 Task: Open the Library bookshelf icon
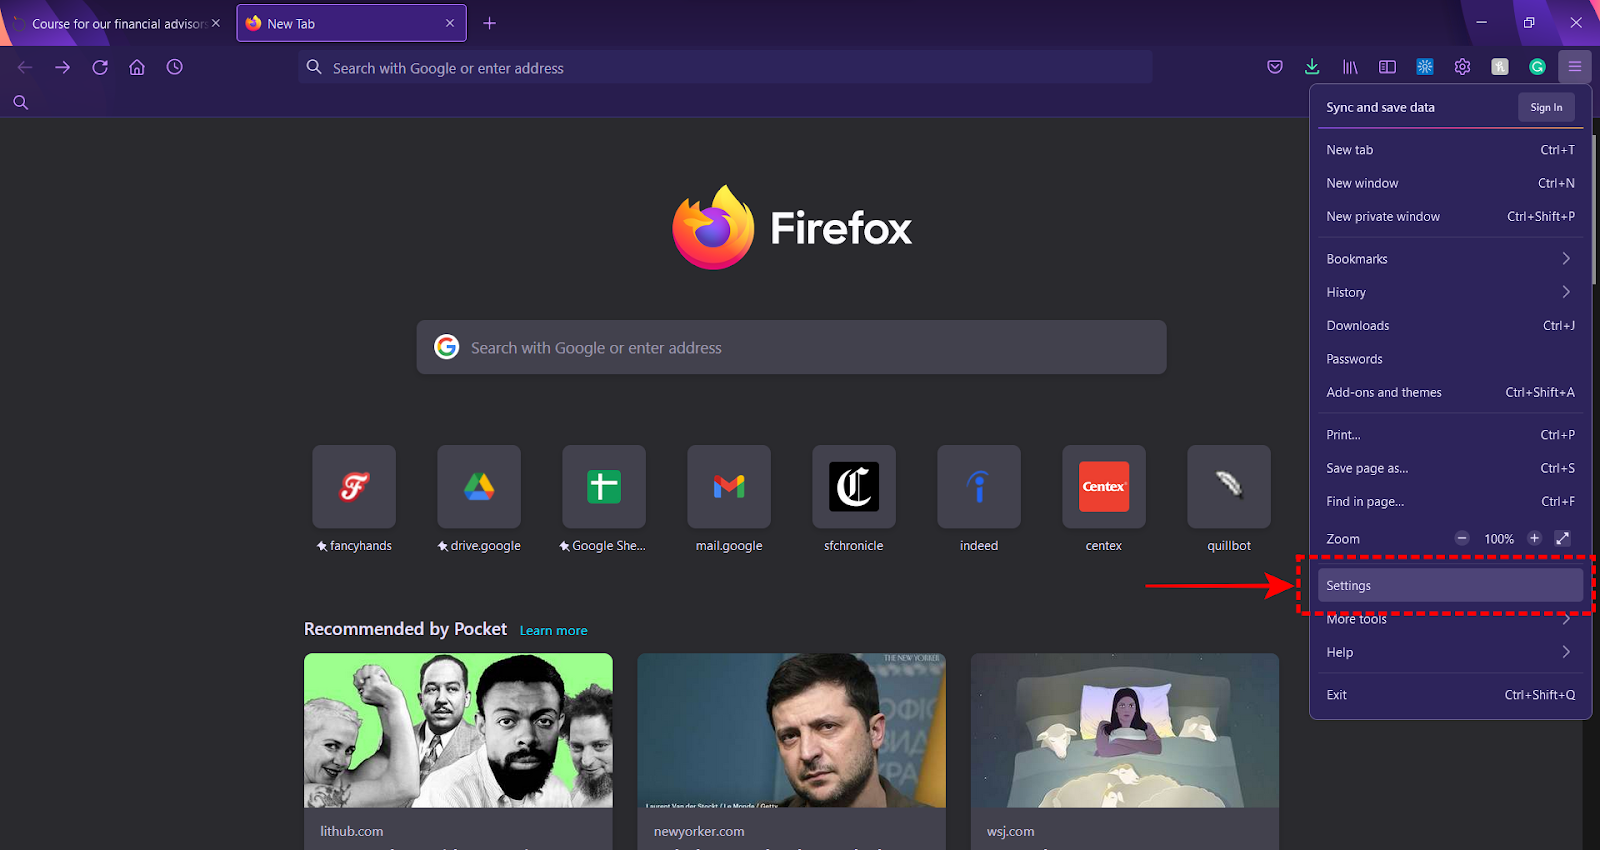pos(1350,67)
